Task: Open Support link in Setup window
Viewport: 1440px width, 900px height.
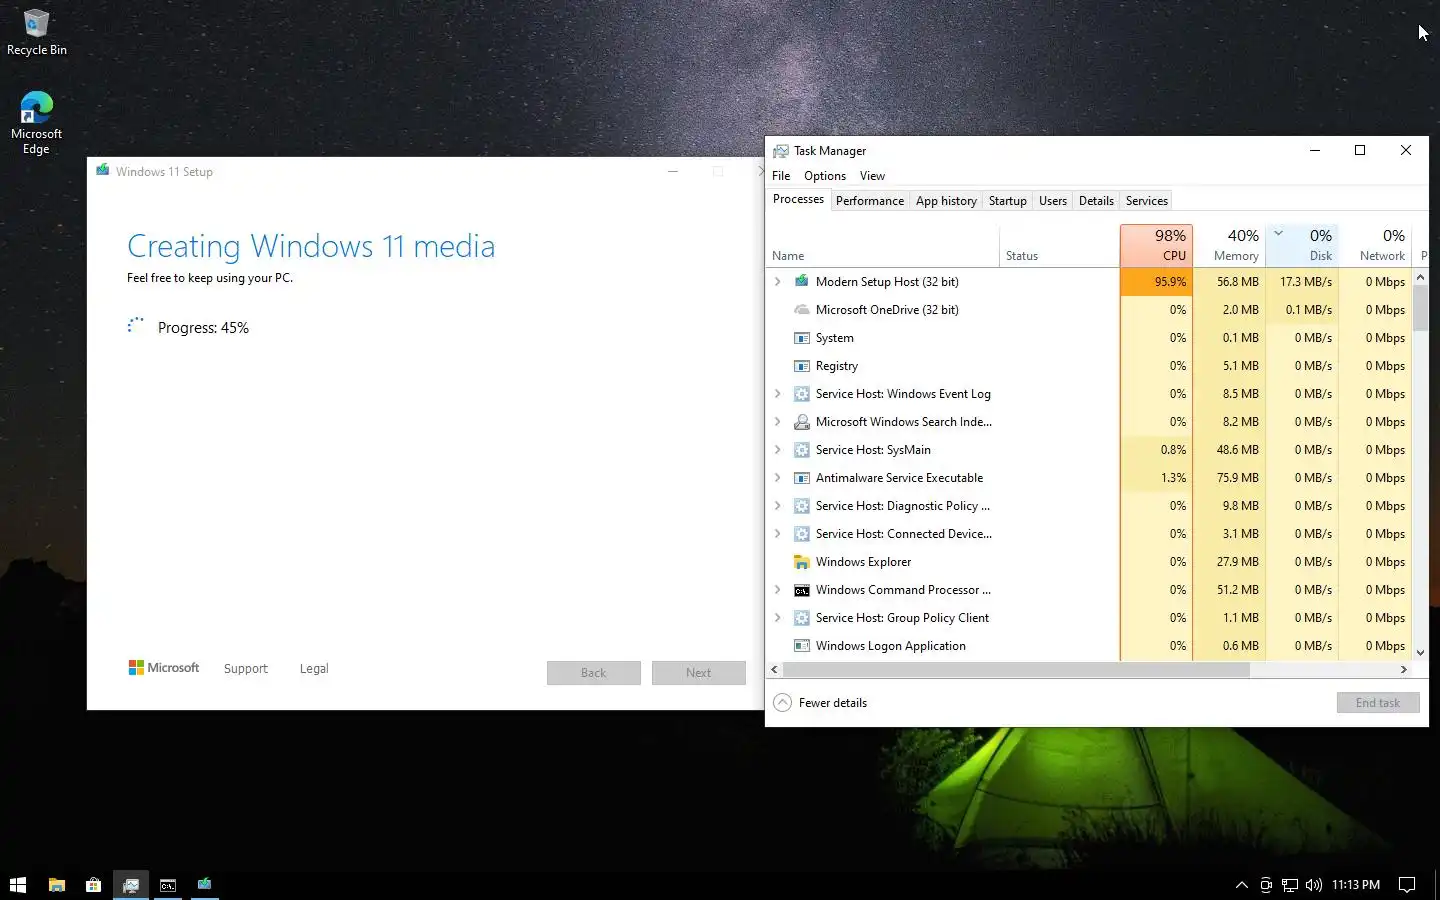Action: pyautogui.click(x=246, y=669)
